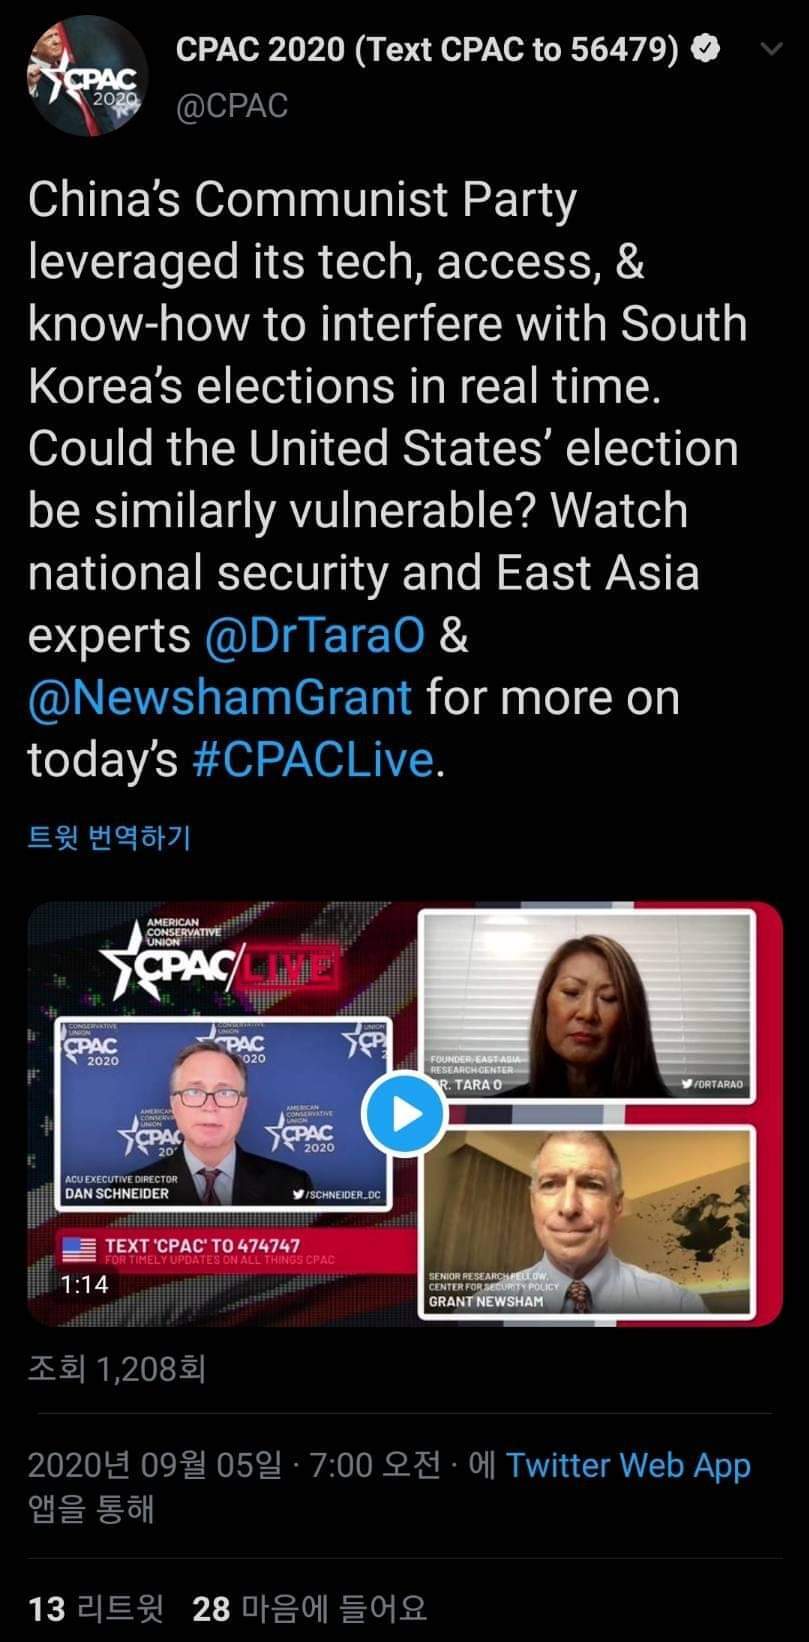Screen dimensions: 809x1642
Task: Open the @CPAC handle
Action: point(232,105)
